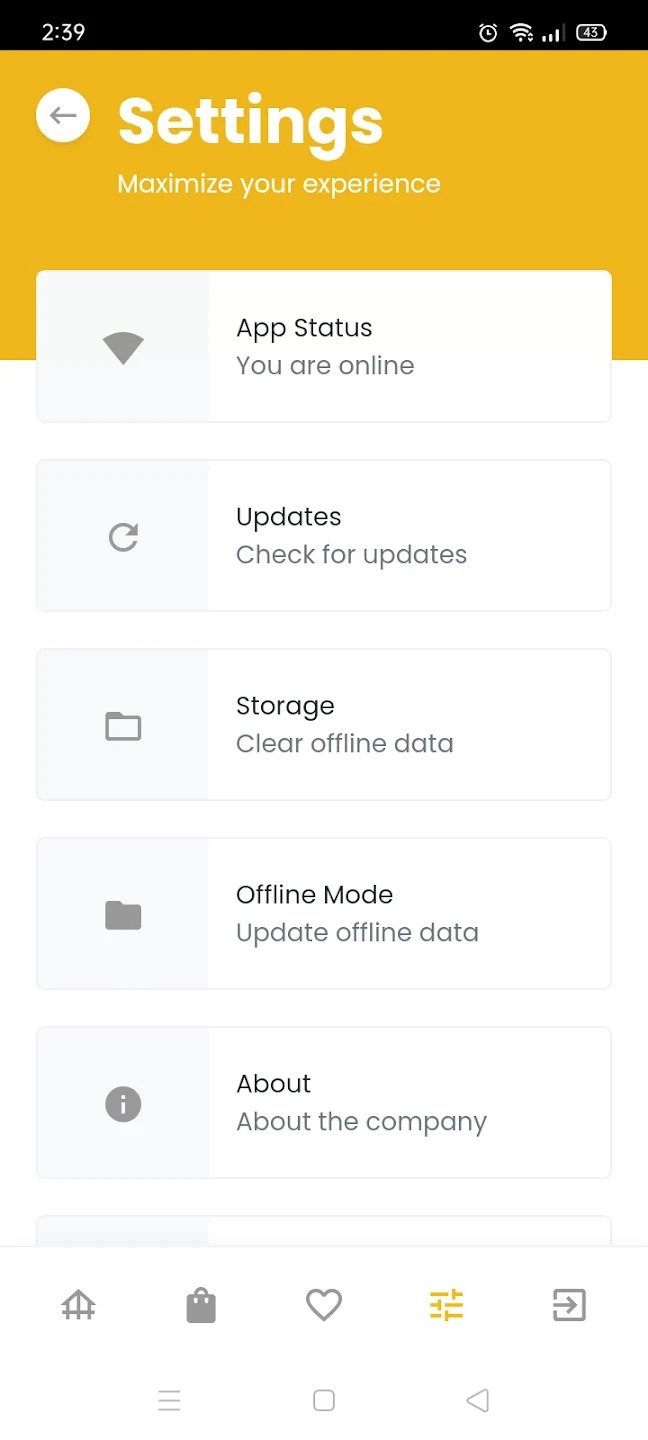Tap the wifi icon in App Status
This screenshot has height=1440, width=648.
[x=123, y=347]
